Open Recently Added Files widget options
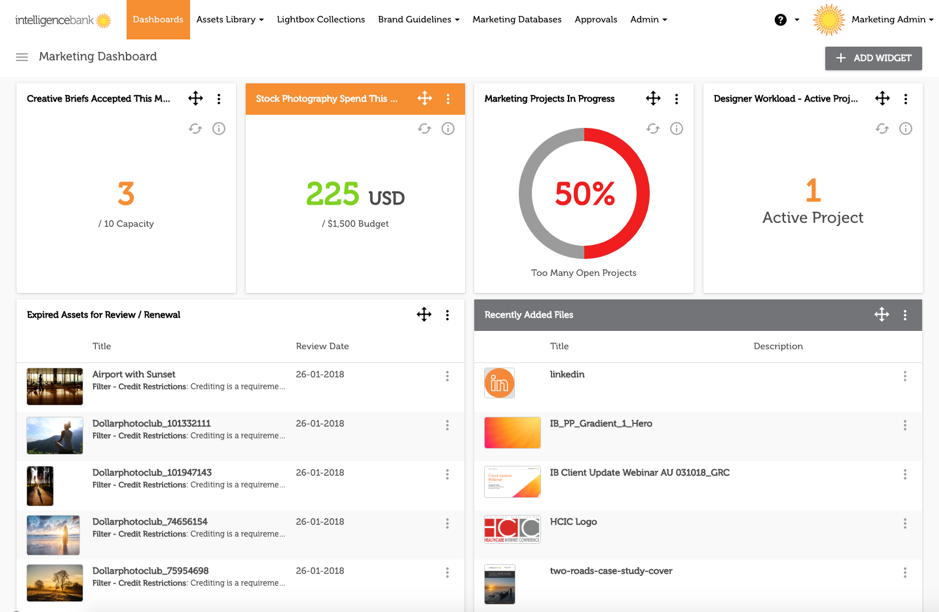939x612 pixels. point(905,315)
